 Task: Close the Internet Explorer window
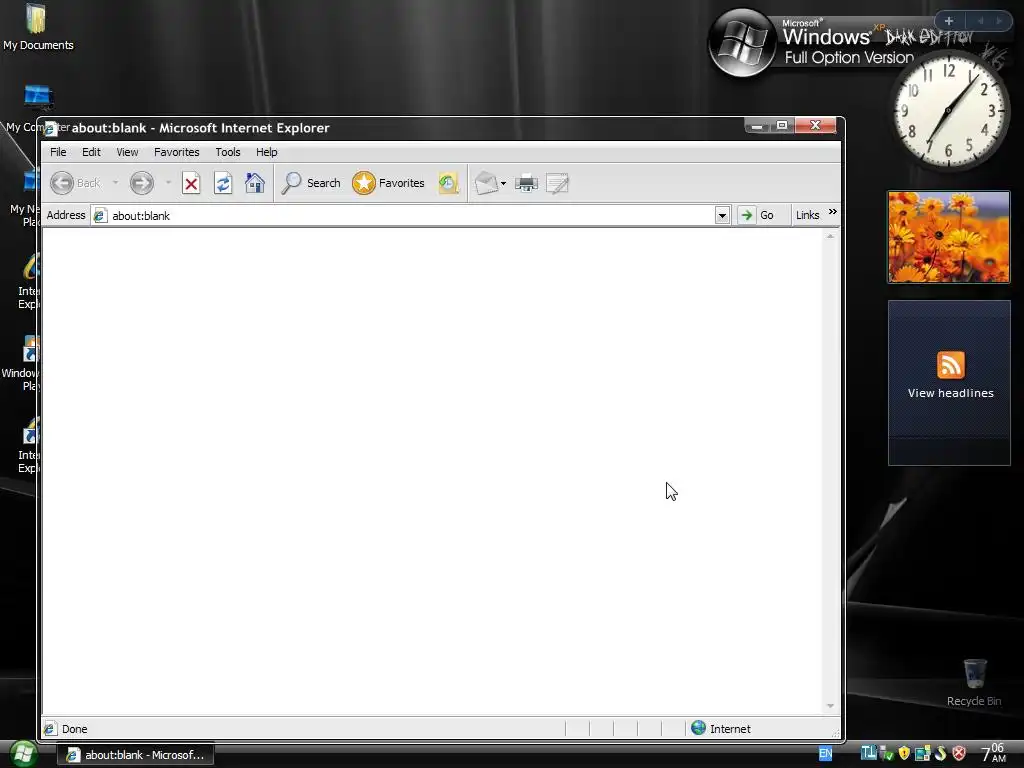815,125
